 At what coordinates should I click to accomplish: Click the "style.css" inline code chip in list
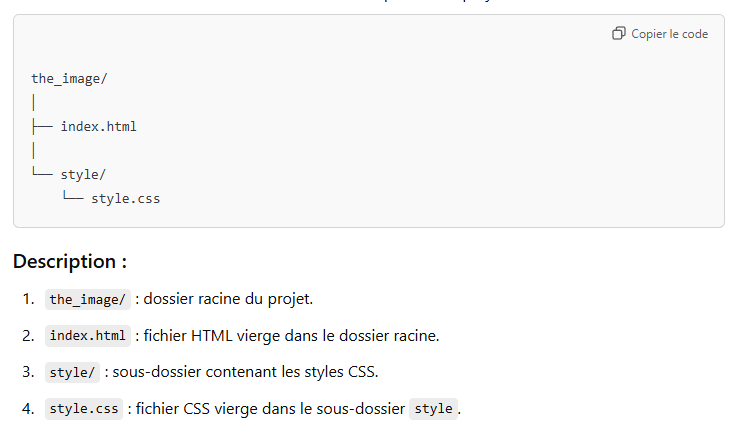tap(84, 409)
